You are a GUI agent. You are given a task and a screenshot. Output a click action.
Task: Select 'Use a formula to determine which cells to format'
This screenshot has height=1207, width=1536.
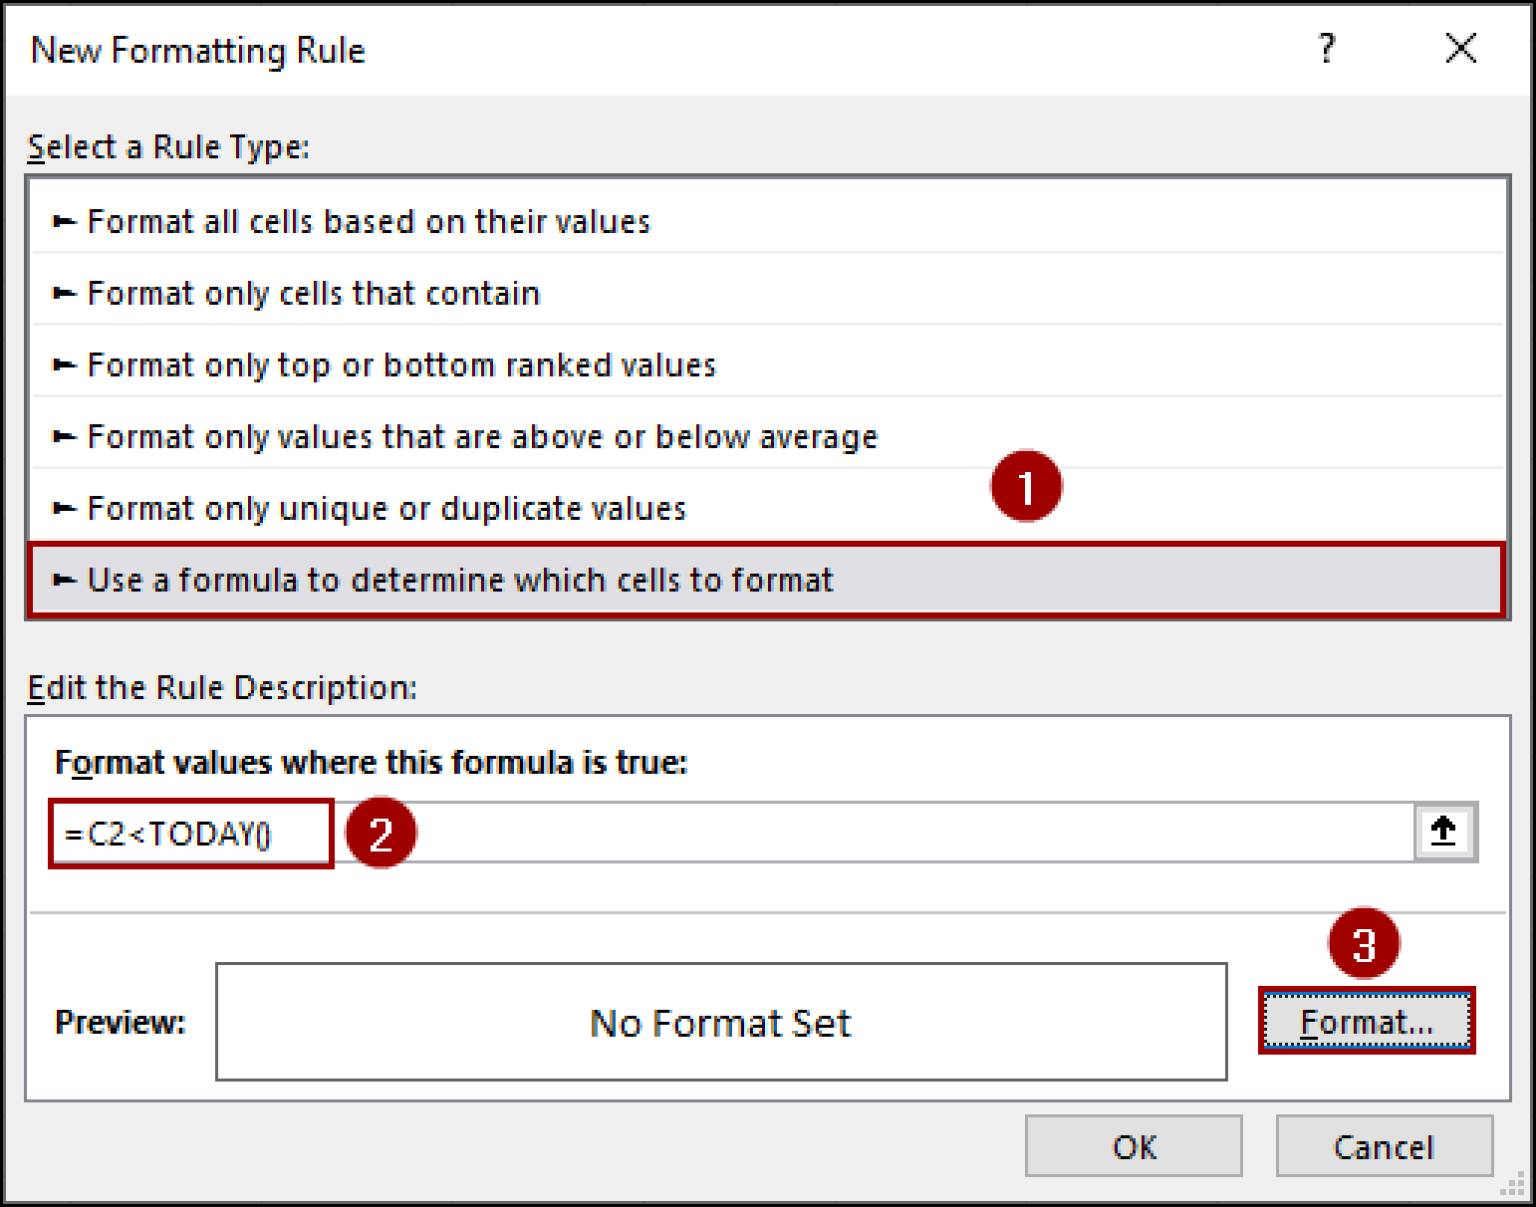460,580
